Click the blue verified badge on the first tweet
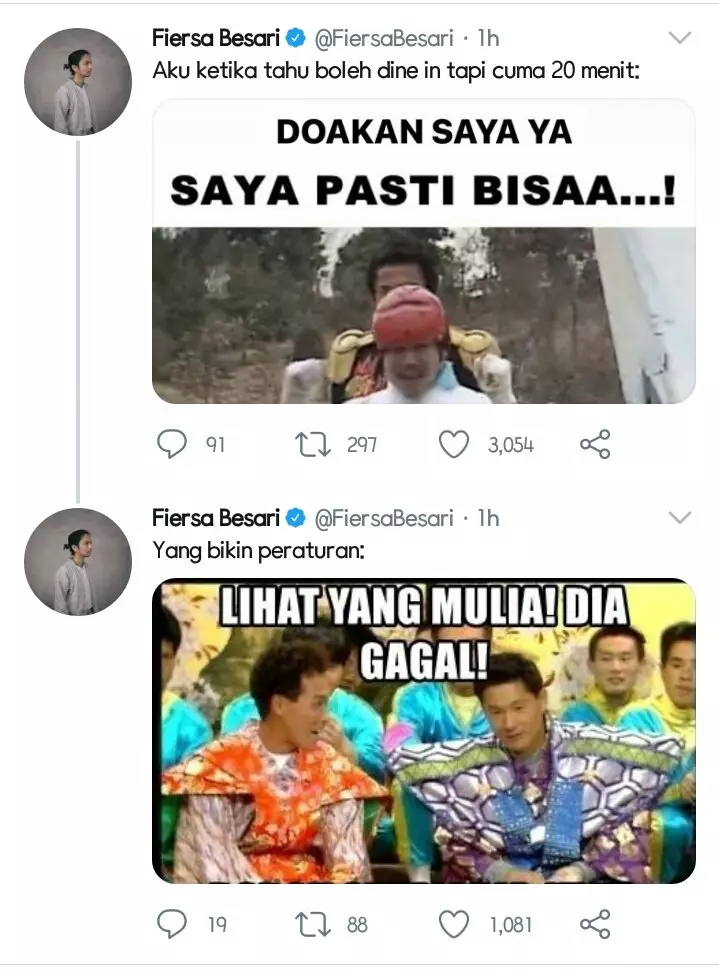The image size is (719, 972). pos(293,38)
